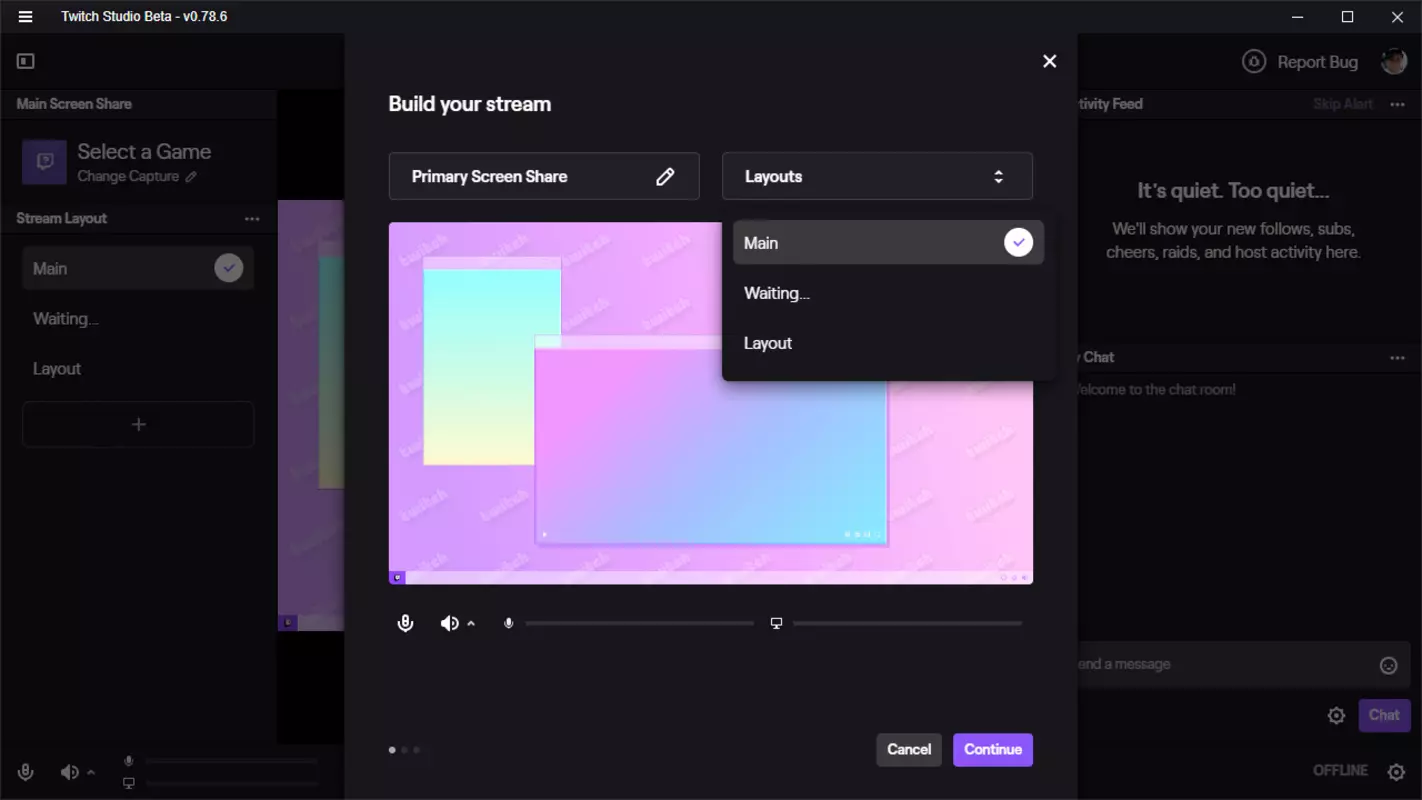The image size is (1422, 800).
Task: Click the stream preview thumbnail
Action: point(711,403)
